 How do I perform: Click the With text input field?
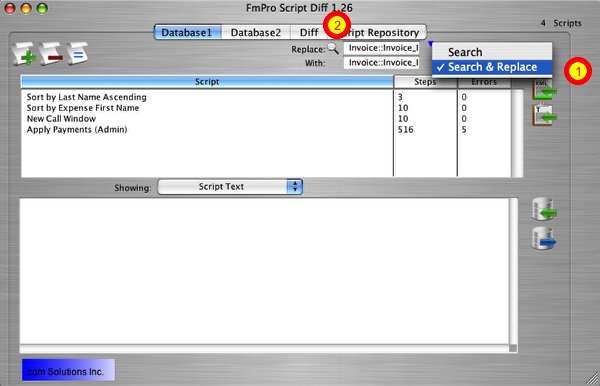[x=382, y=63]
